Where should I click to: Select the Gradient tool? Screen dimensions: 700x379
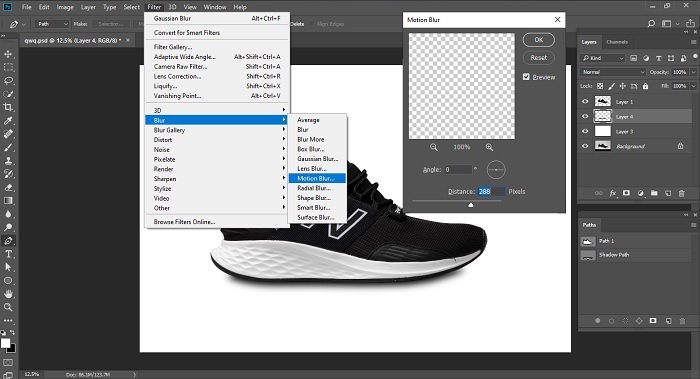click(8, 201)
